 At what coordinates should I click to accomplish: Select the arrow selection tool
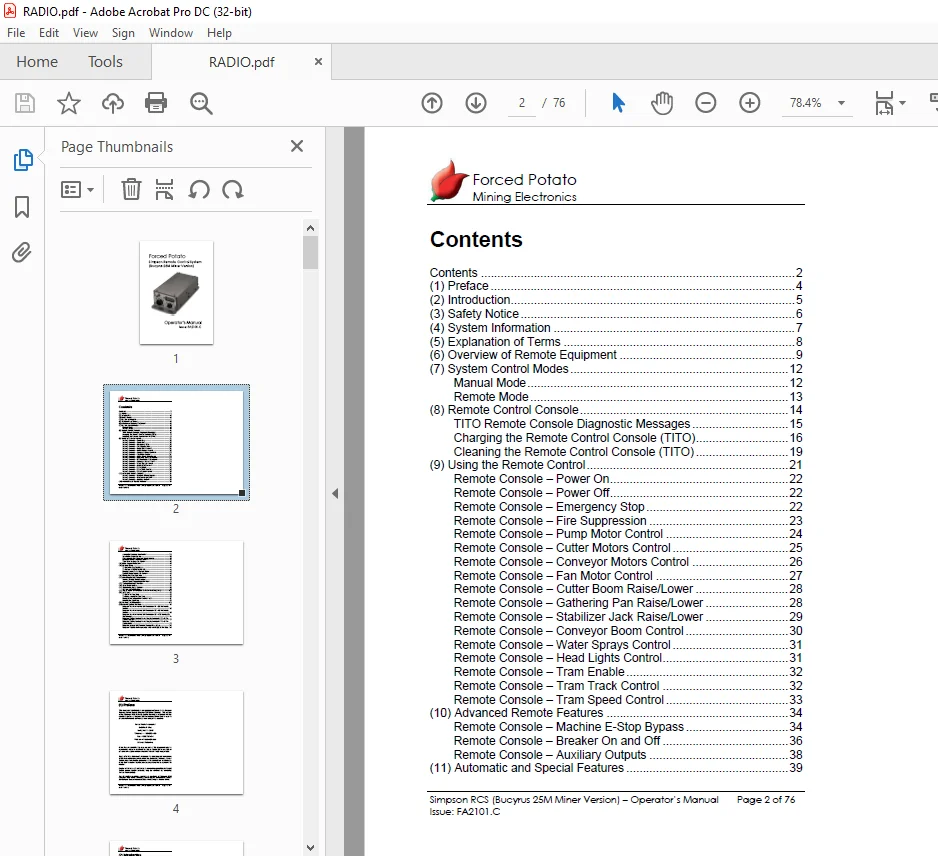coord(619,103)
